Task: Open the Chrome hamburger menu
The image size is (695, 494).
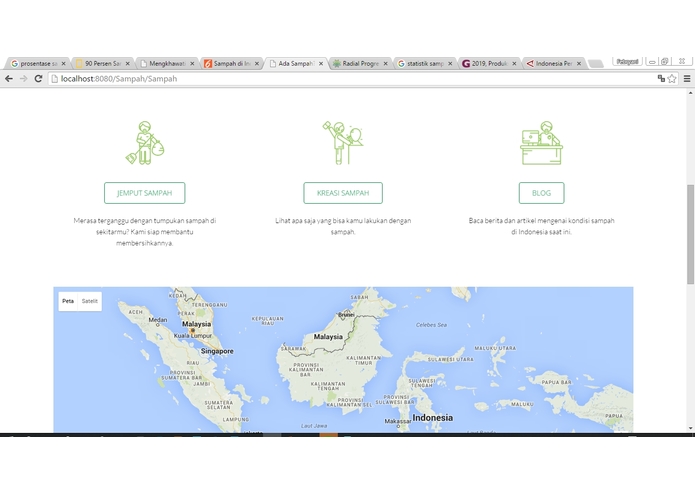Action: click(687, 78)
